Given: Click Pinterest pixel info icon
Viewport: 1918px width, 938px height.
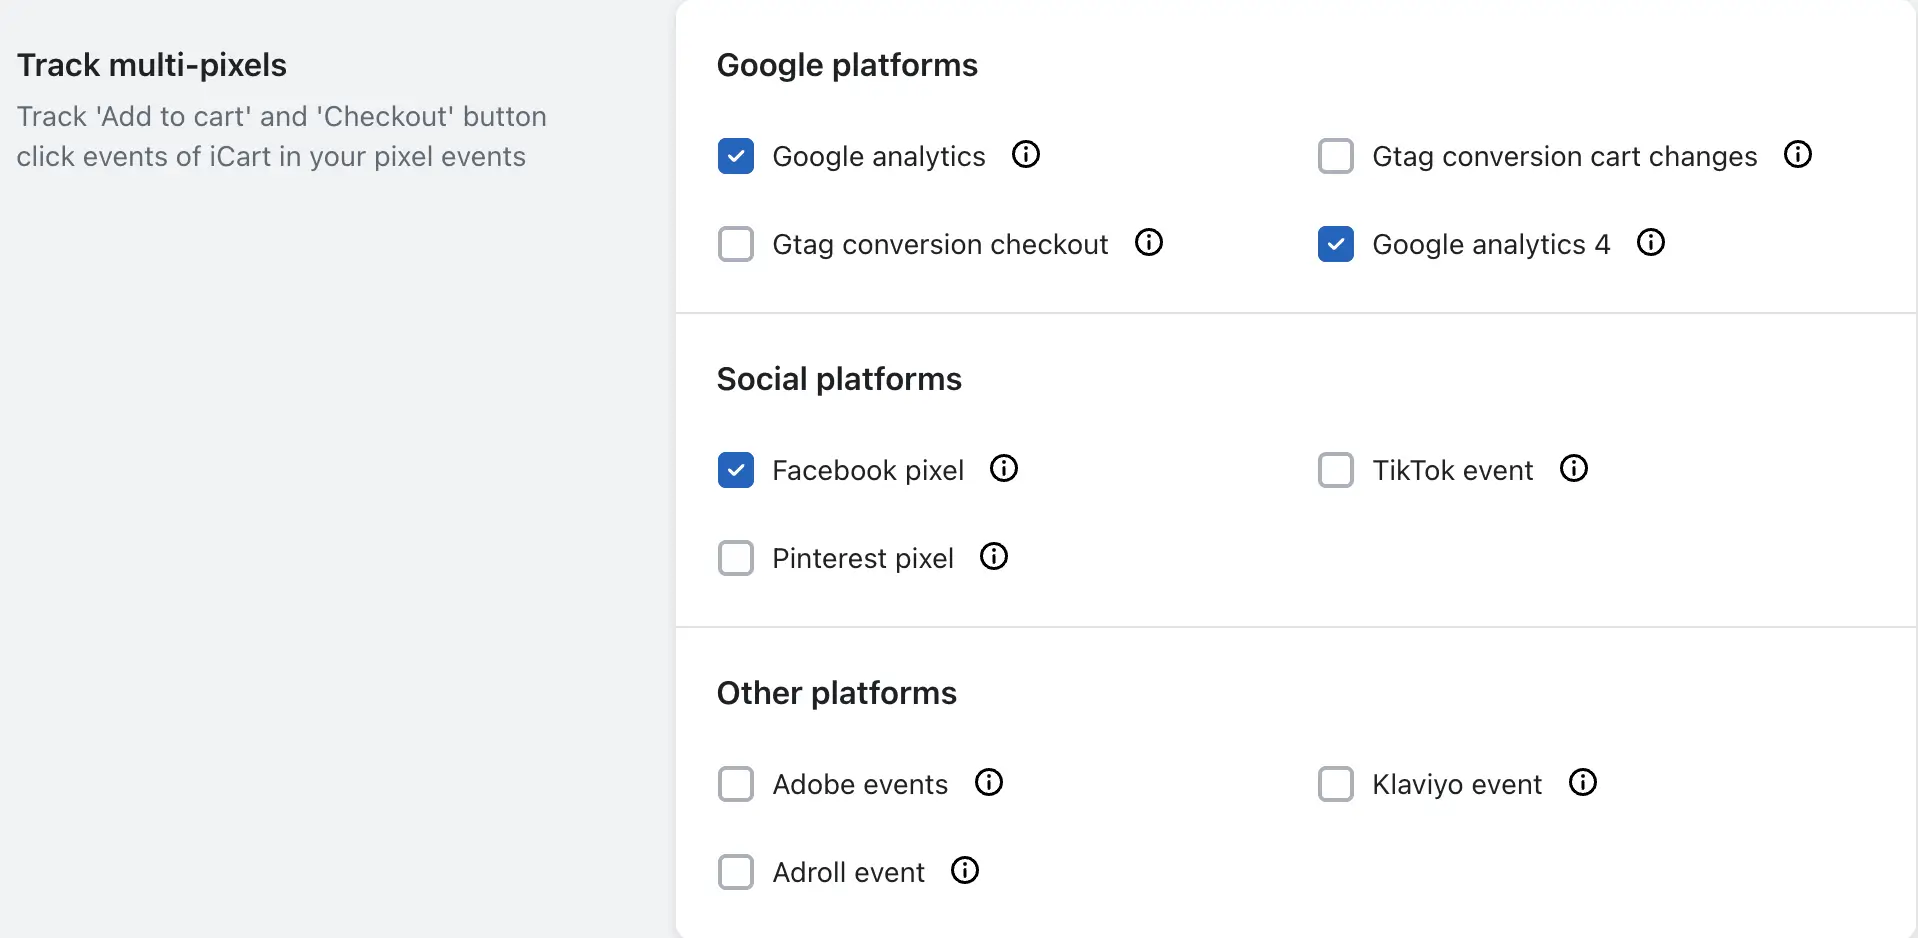Looking at the screenshot, I should point(994,557).
